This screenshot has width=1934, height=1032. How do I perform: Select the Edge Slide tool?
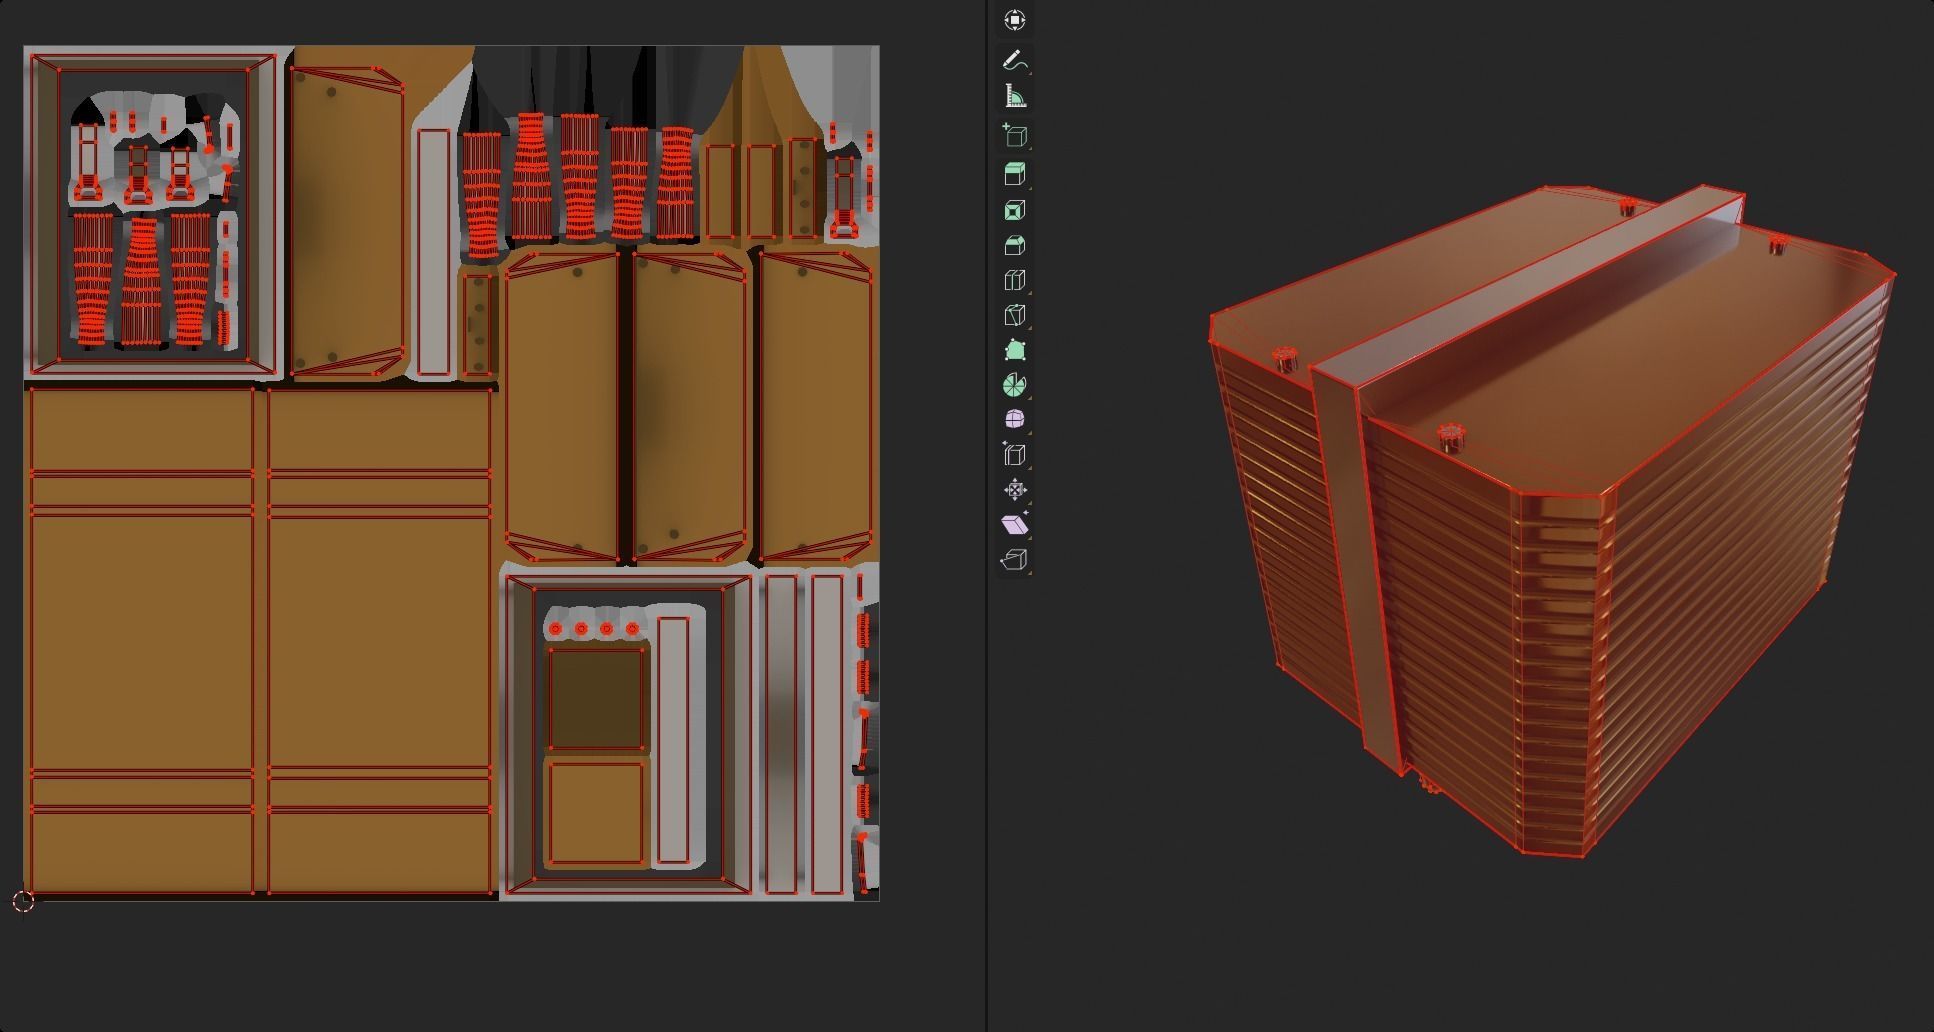click(x=1014, y=455)
